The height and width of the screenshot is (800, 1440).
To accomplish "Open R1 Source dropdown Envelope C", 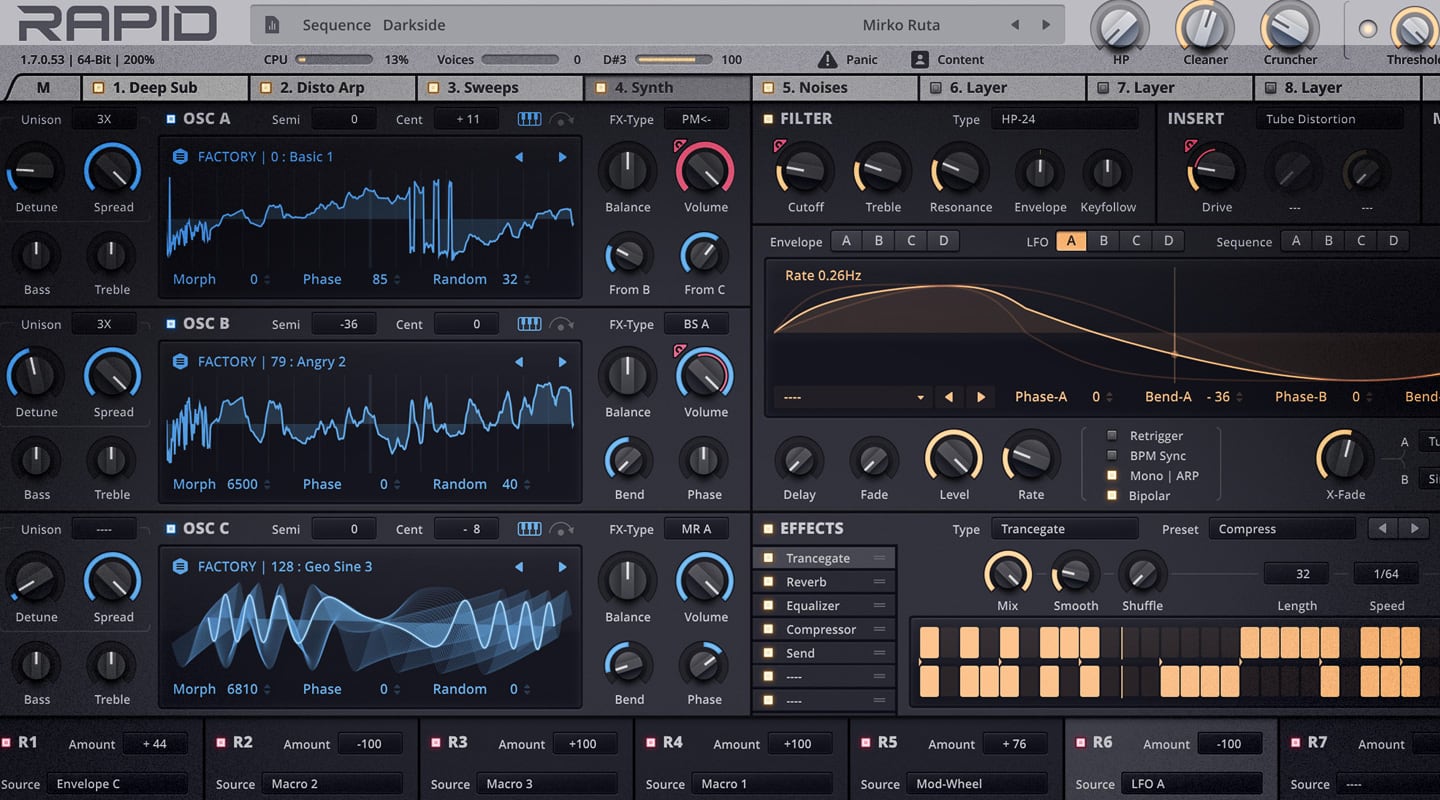I will (x=117, y=784).
